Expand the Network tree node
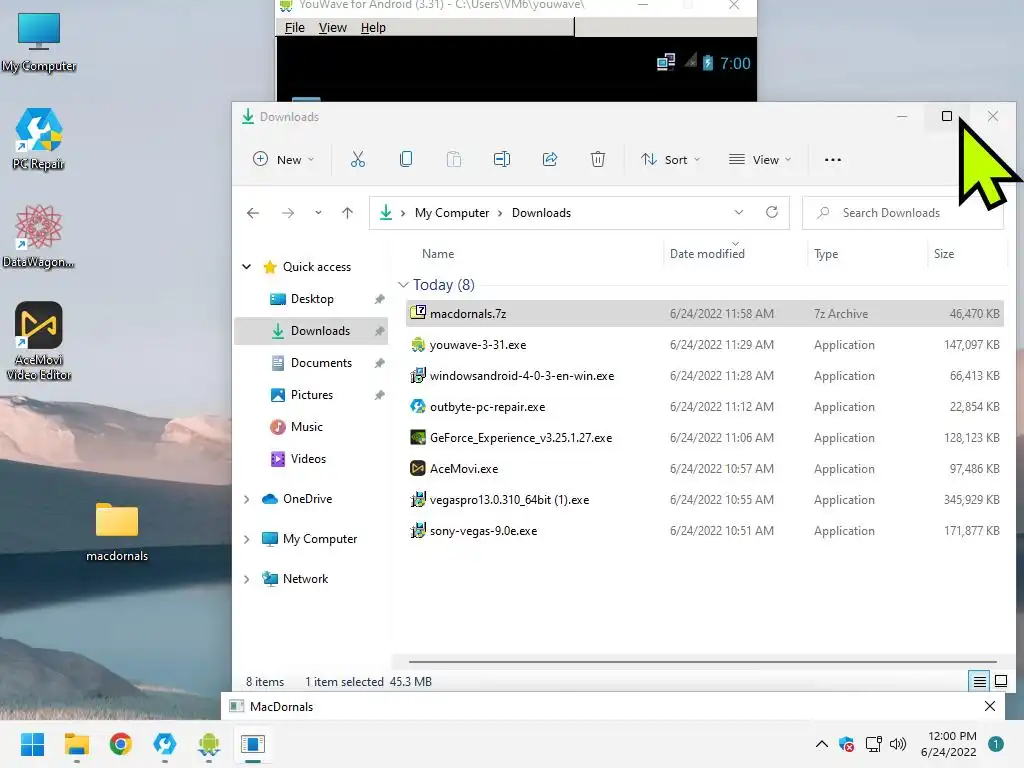The width and height of the screenshot is (1024, 768). pos(247,579)
